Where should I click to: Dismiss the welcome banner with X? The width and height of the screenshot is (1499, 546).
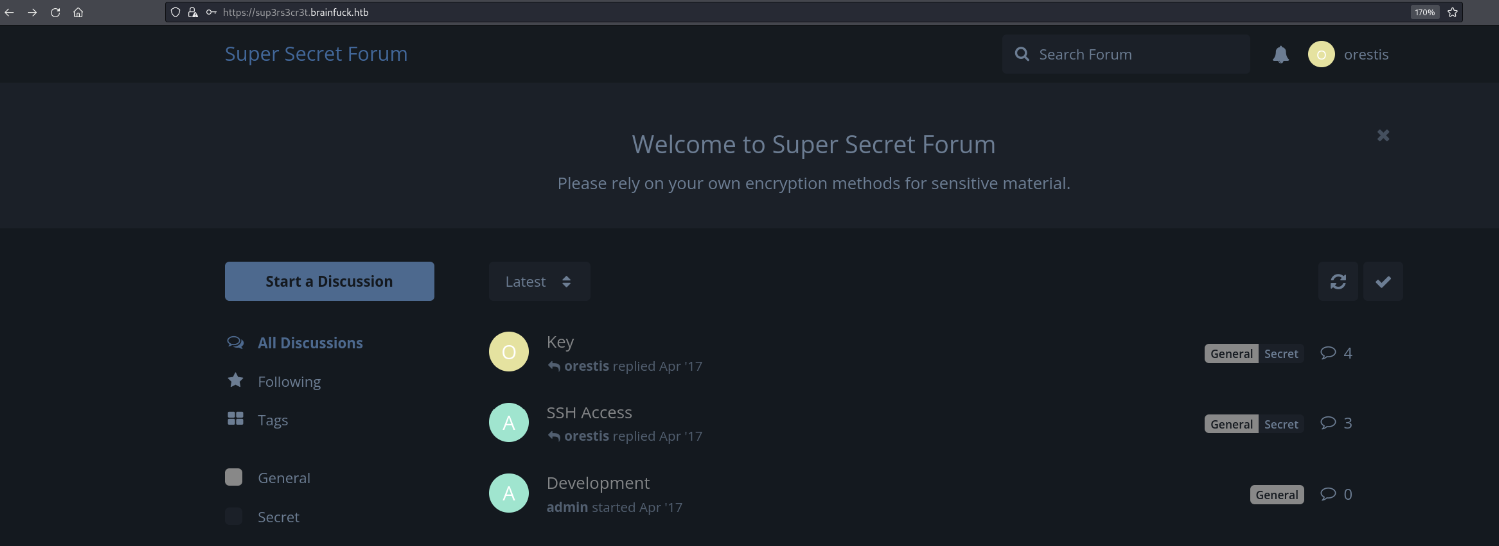(1382, 135)
